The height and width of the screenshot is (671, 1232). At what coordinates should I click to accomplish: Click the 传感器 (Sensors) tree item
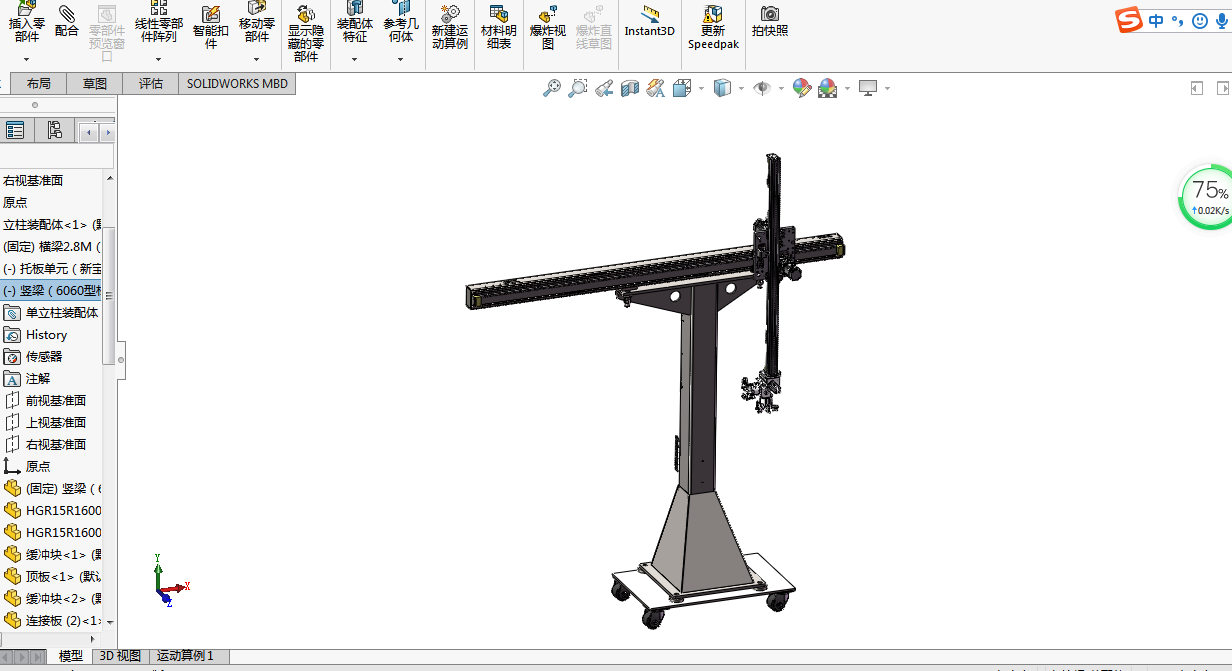click(x=34, y=357)
